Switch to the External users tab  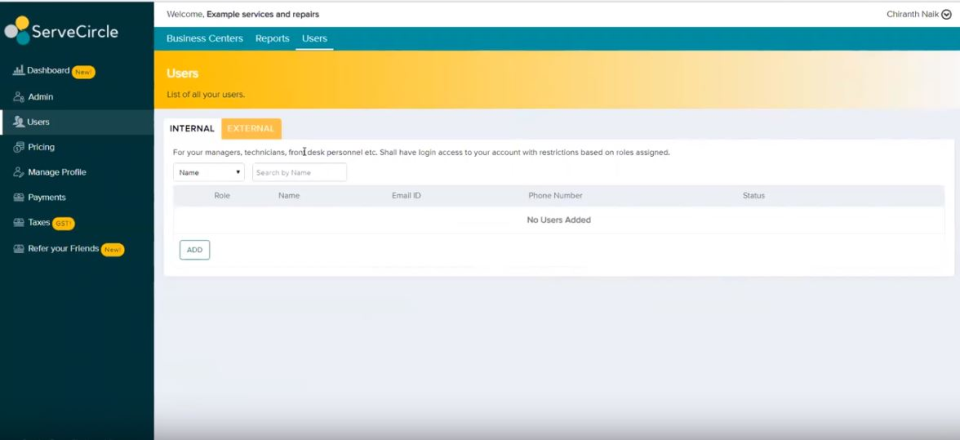[251, 129]
